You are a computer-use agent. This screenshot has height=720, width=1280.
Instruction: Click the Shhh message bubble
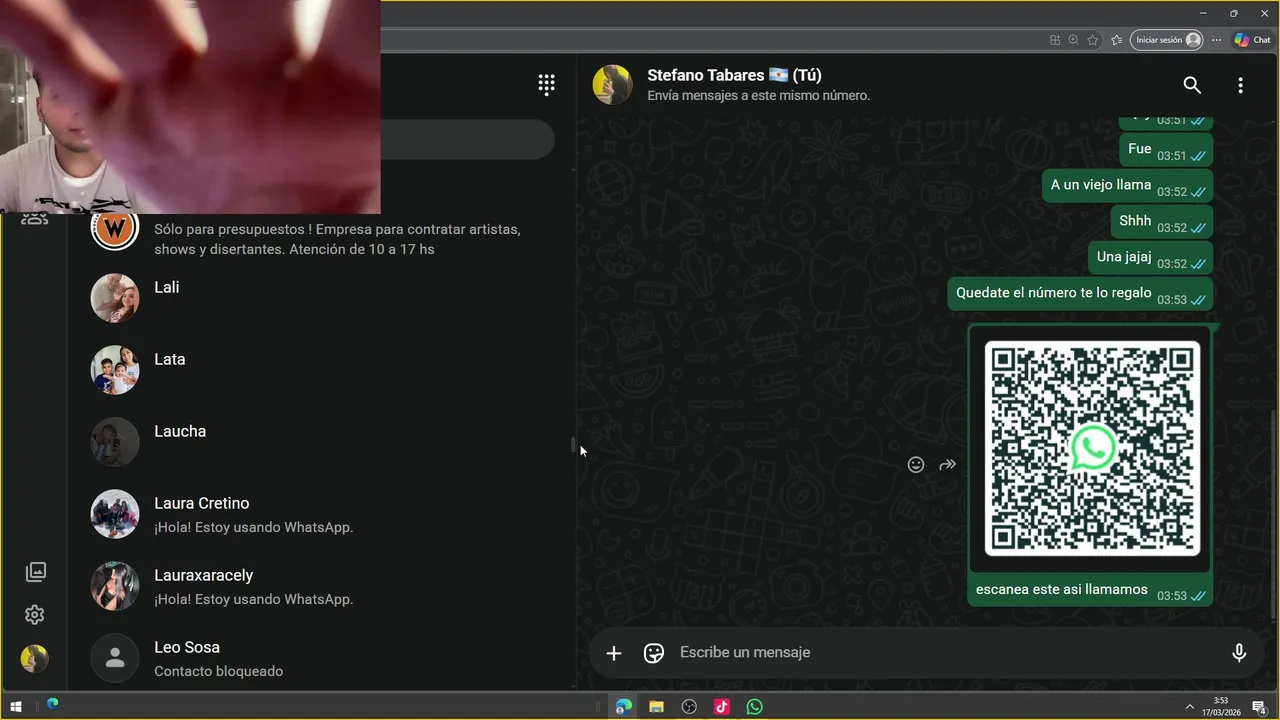point(1161,221)
